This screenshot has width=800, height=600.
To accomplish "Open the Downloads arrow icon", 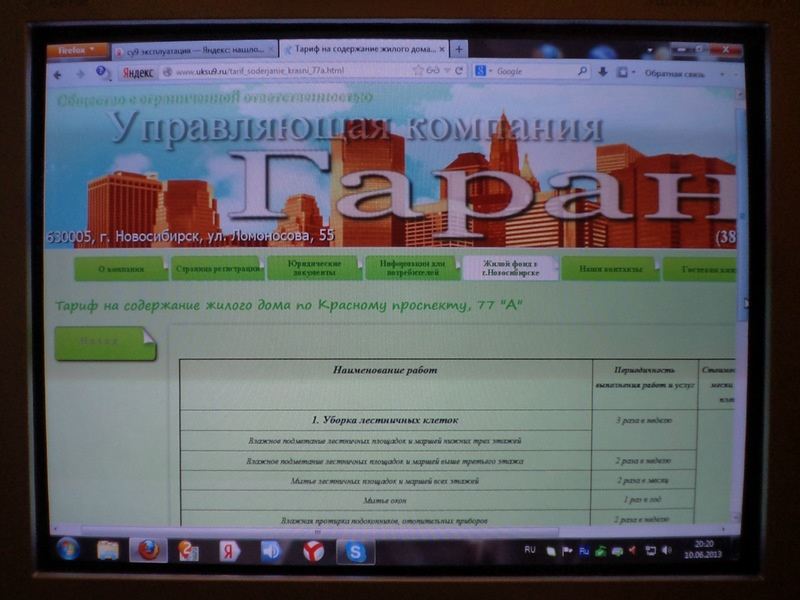I will [x=603, y=72].
